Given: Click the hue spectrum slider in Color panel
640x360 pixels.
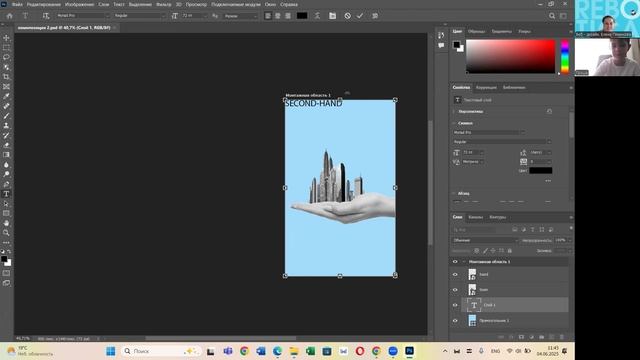Looking at the screenshot, I should [x=565, y=56].
